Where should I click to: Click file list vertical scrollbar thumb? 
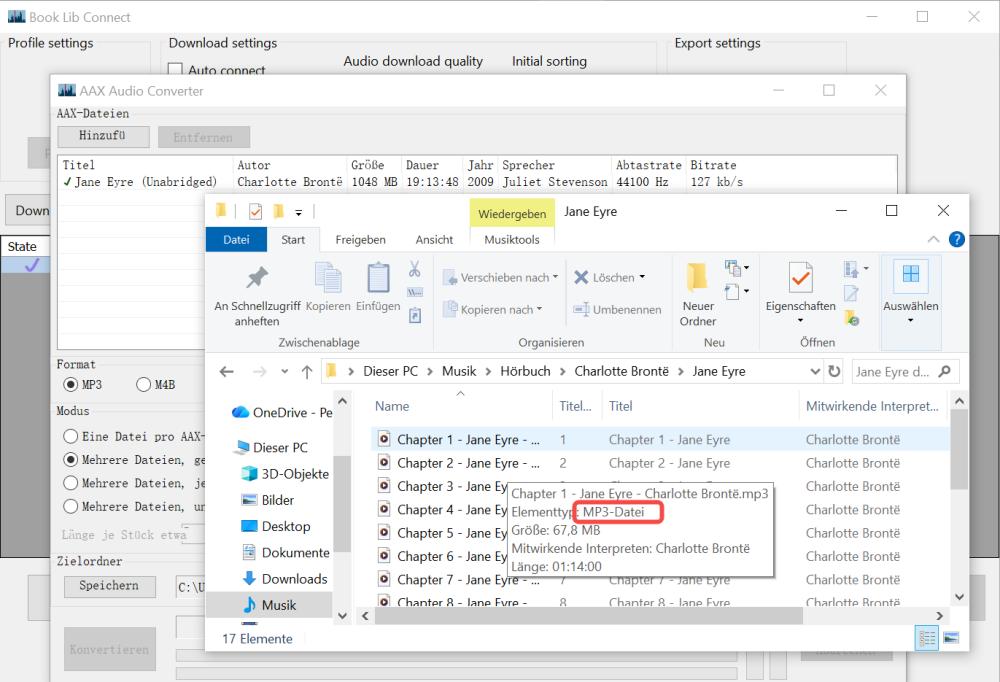click(x=959, y=449)
